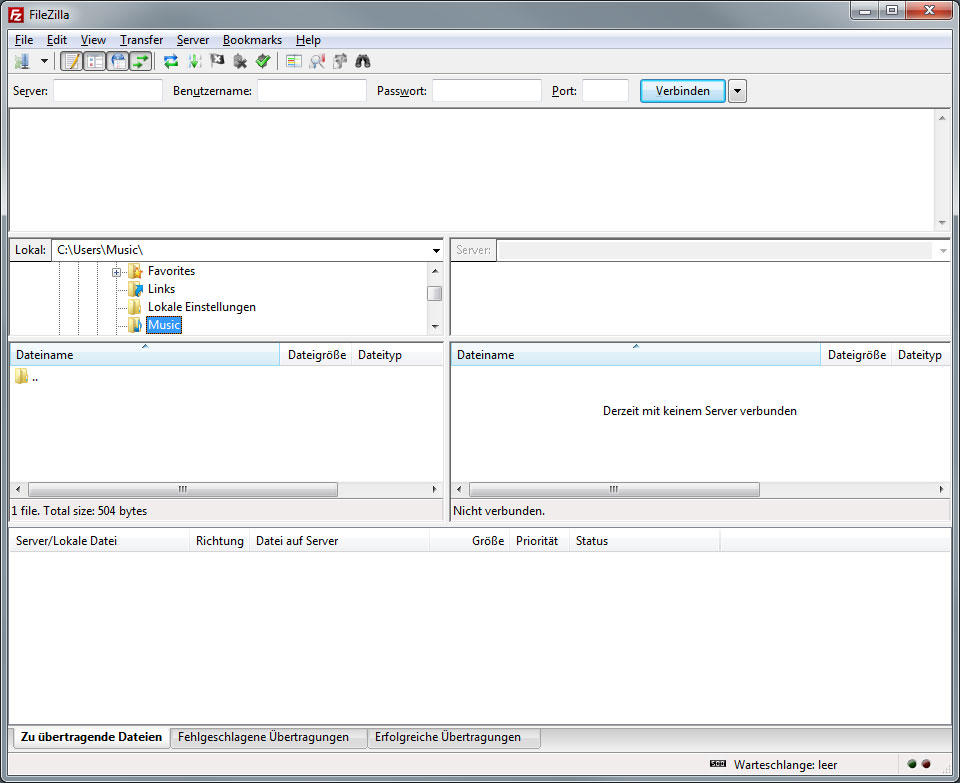Click the red activity indicator light

926,764
